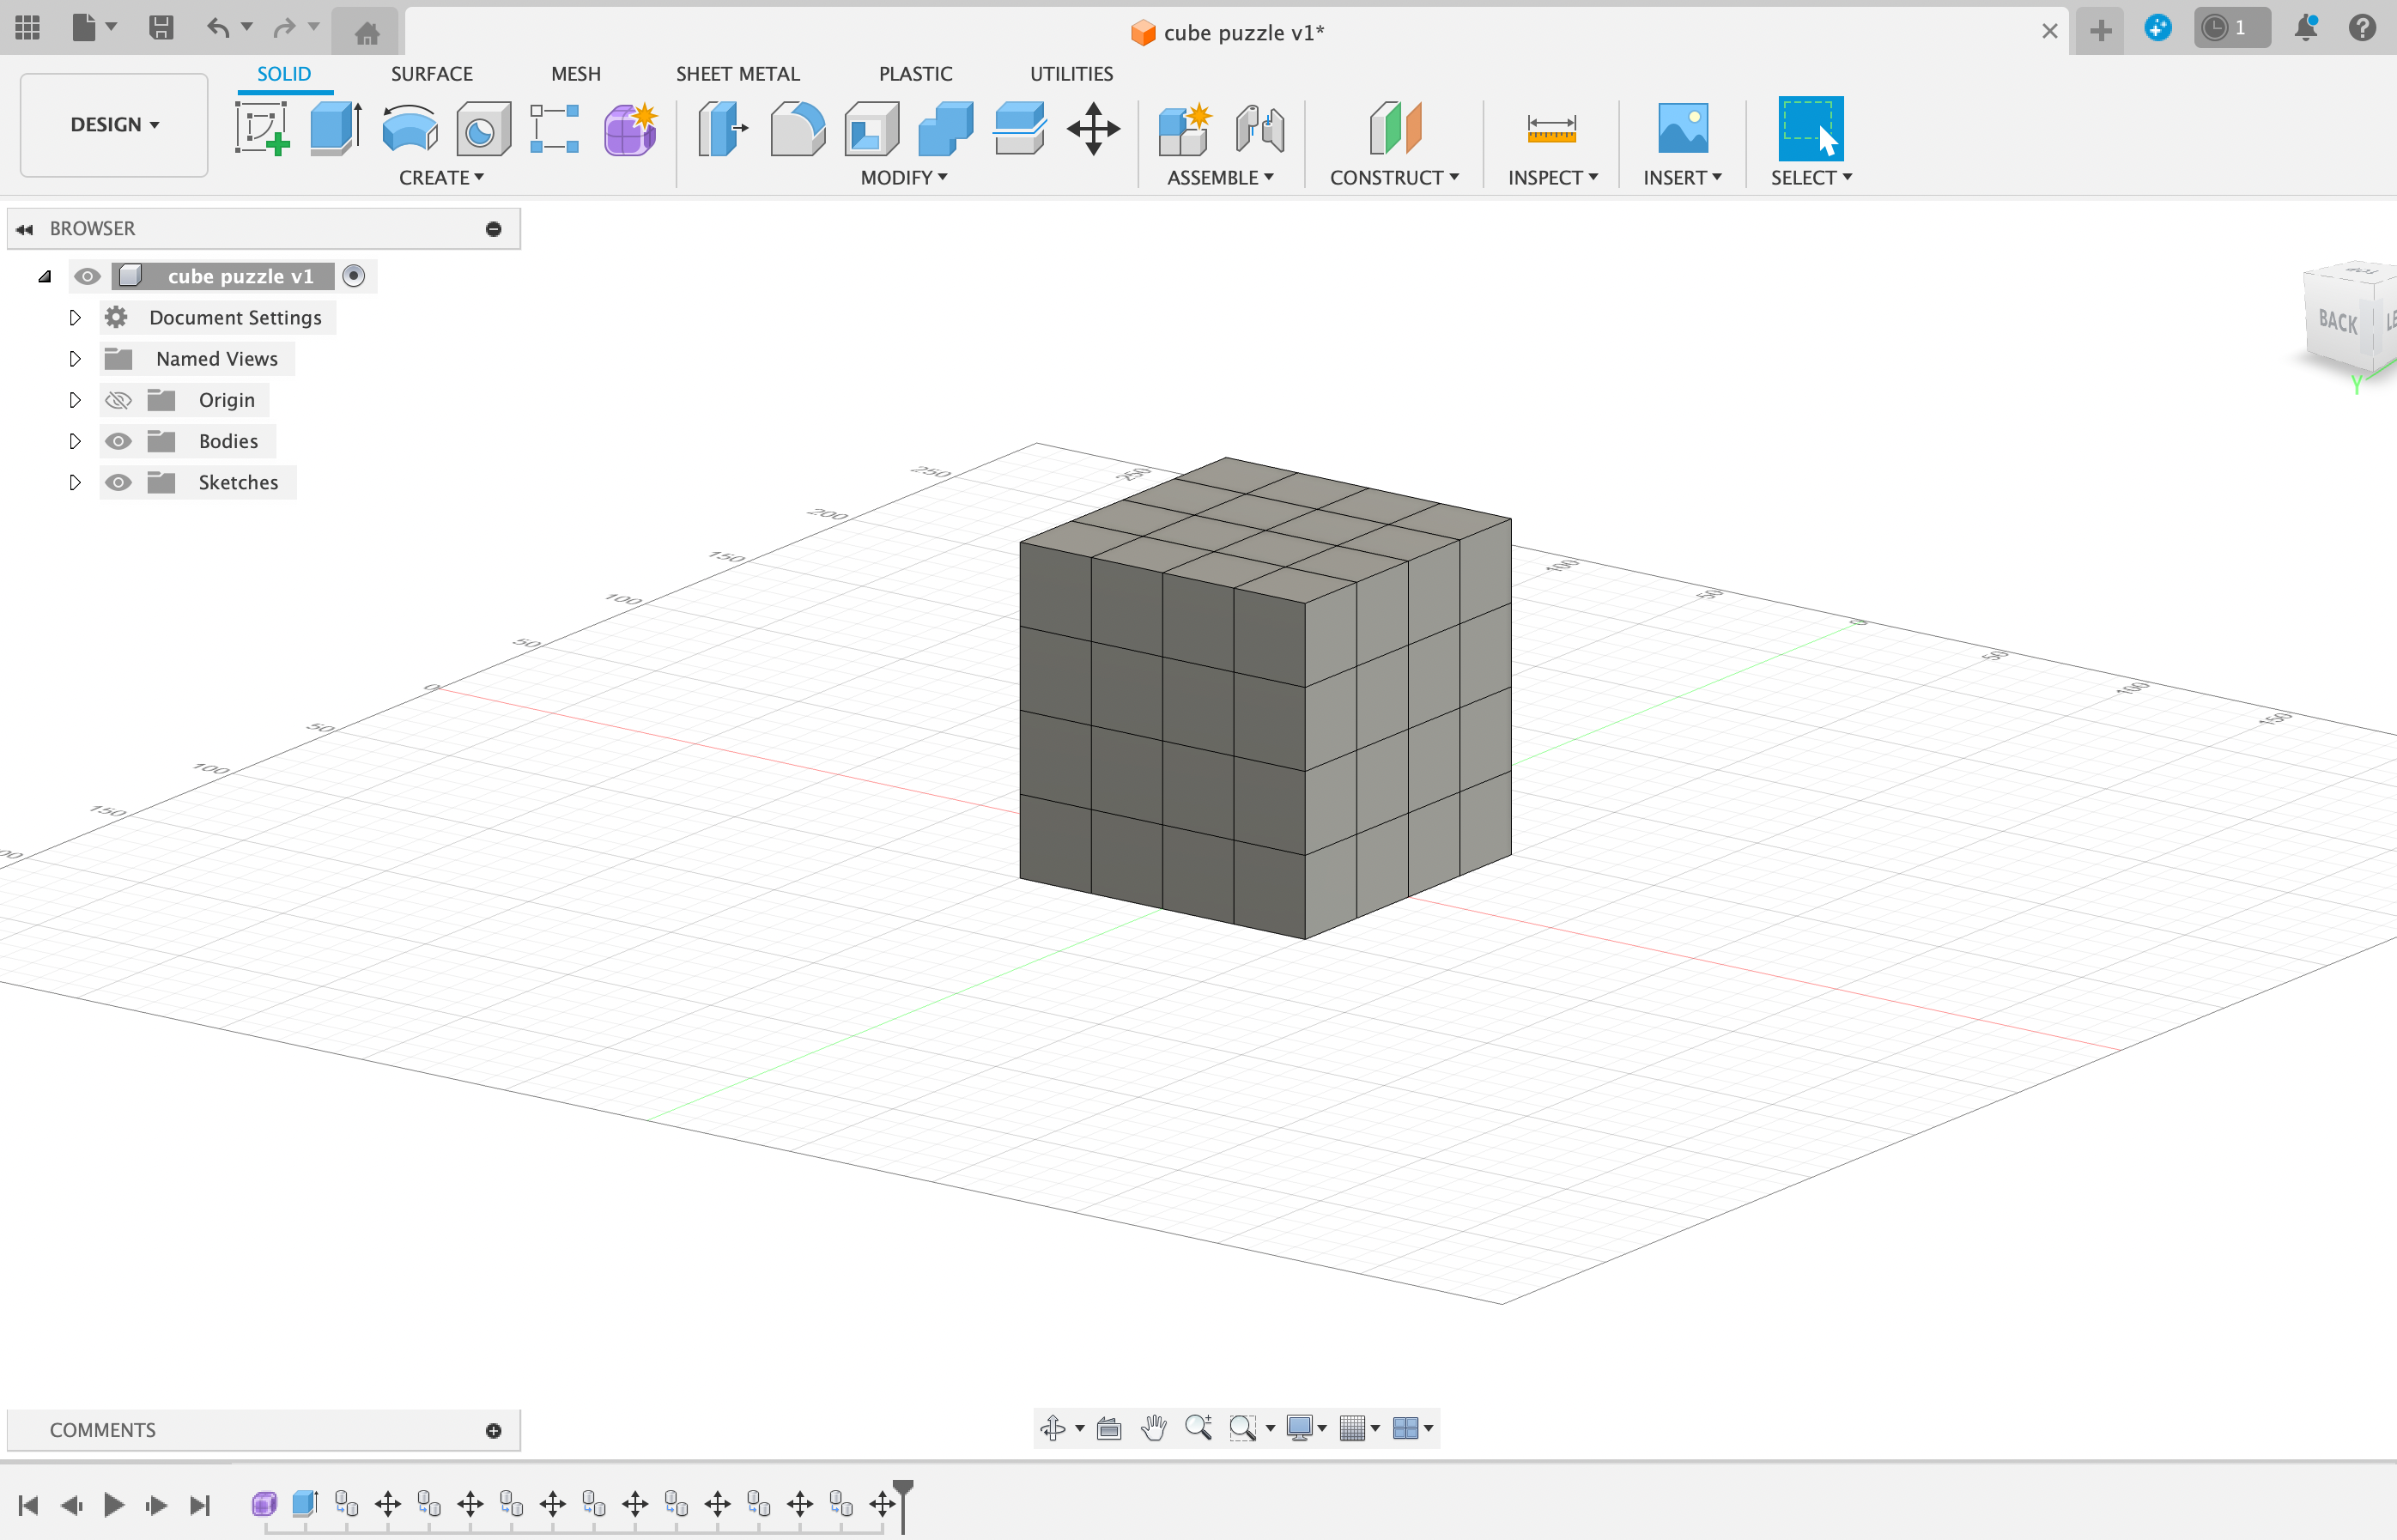Screen dimensions: 2397x1540
Task: Toggle visibility of Bodies folder
Action: (115, 440)
